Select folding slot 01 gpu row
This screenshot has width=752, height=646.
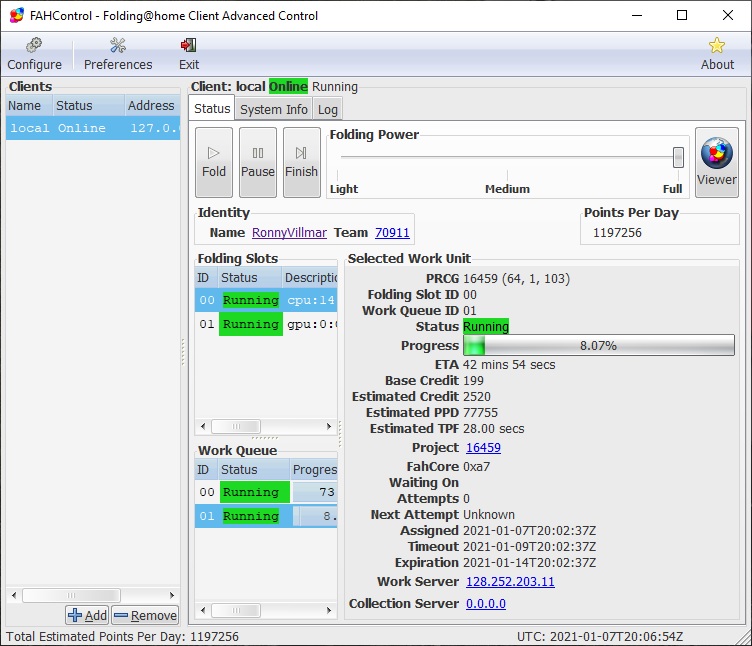(266, 324)
